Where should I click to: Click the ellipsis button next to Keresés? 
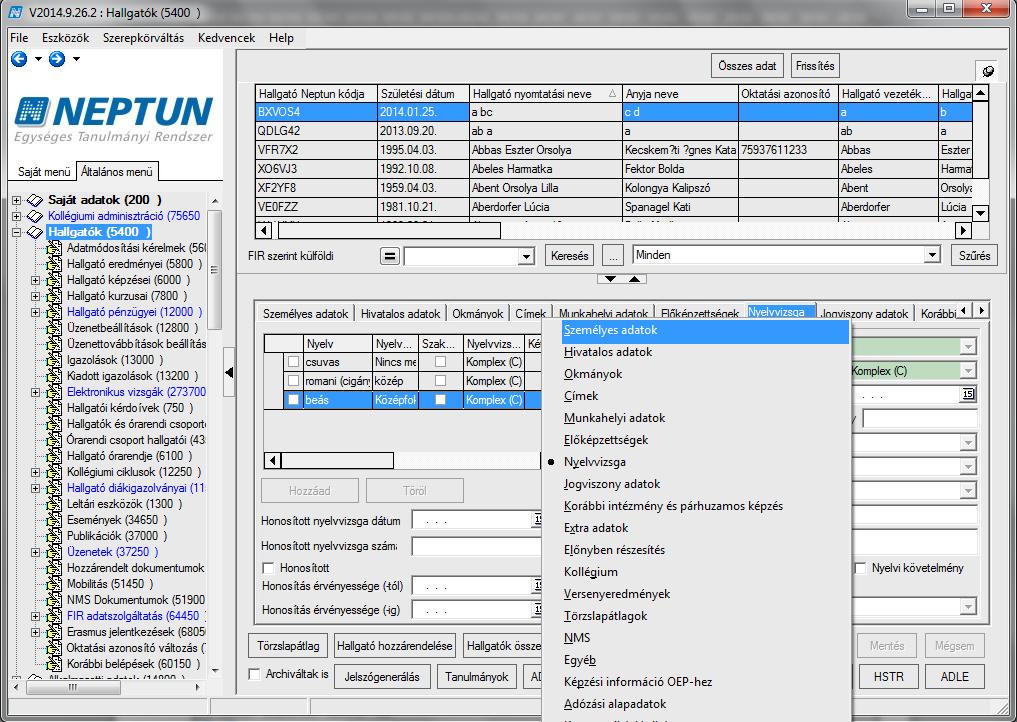612,256
